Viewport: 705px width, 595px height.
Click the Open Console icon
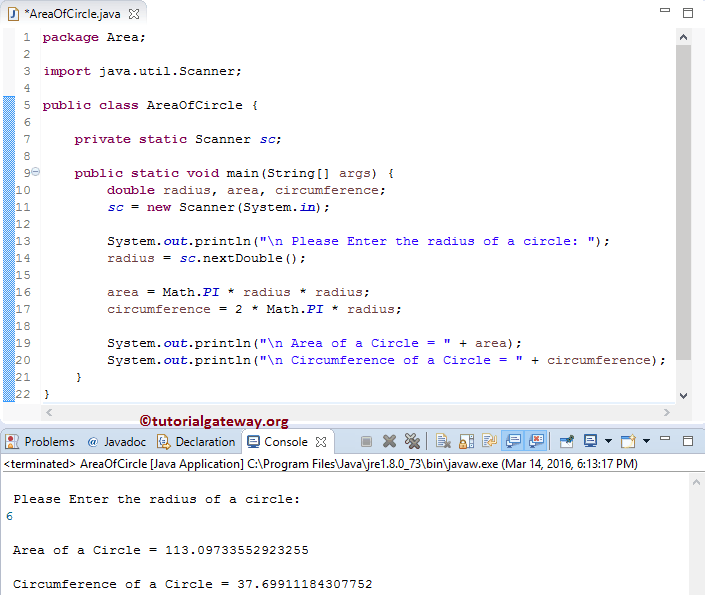pyautogui.click(x=628, y=442)
